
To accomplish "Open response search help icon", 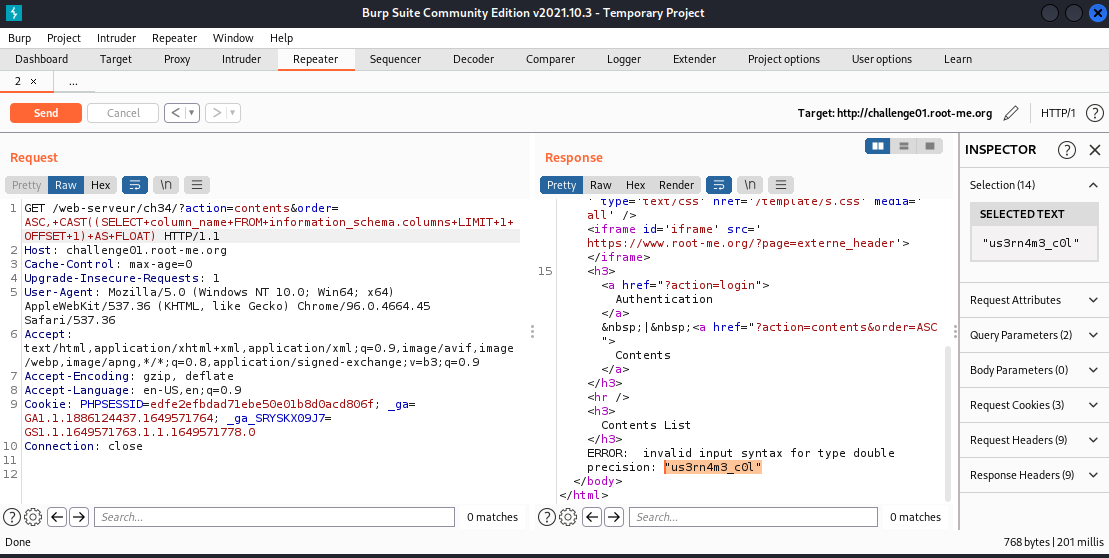I will tap(547, 517).
